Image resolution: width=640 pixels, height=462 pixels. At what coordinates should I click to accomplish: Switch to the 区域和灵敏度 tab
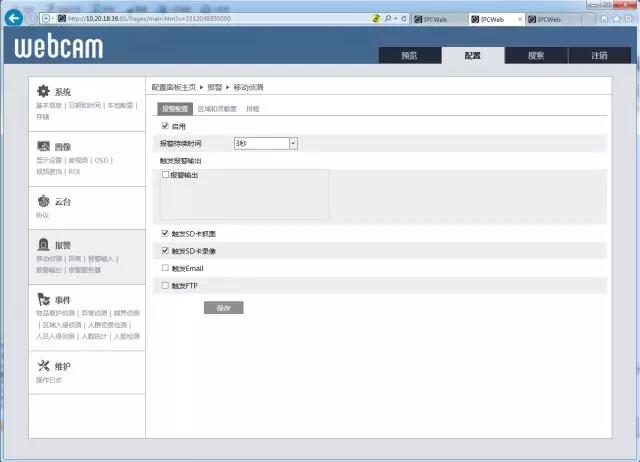(x=217, y=108)
